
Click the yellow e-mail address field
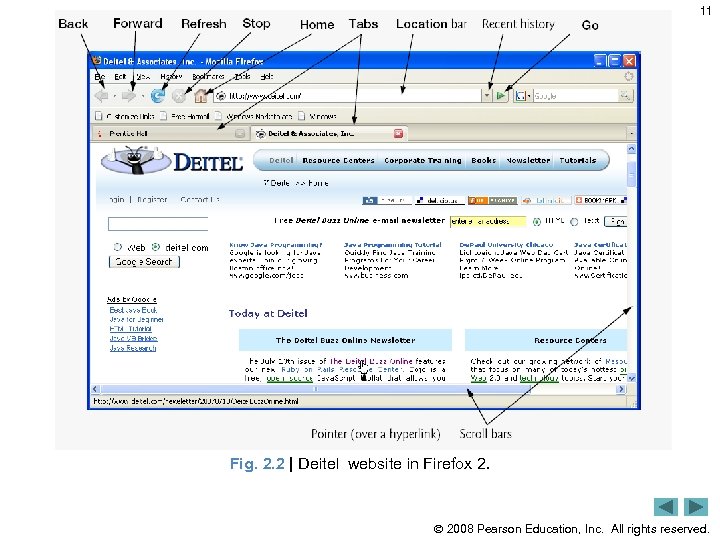488,222
